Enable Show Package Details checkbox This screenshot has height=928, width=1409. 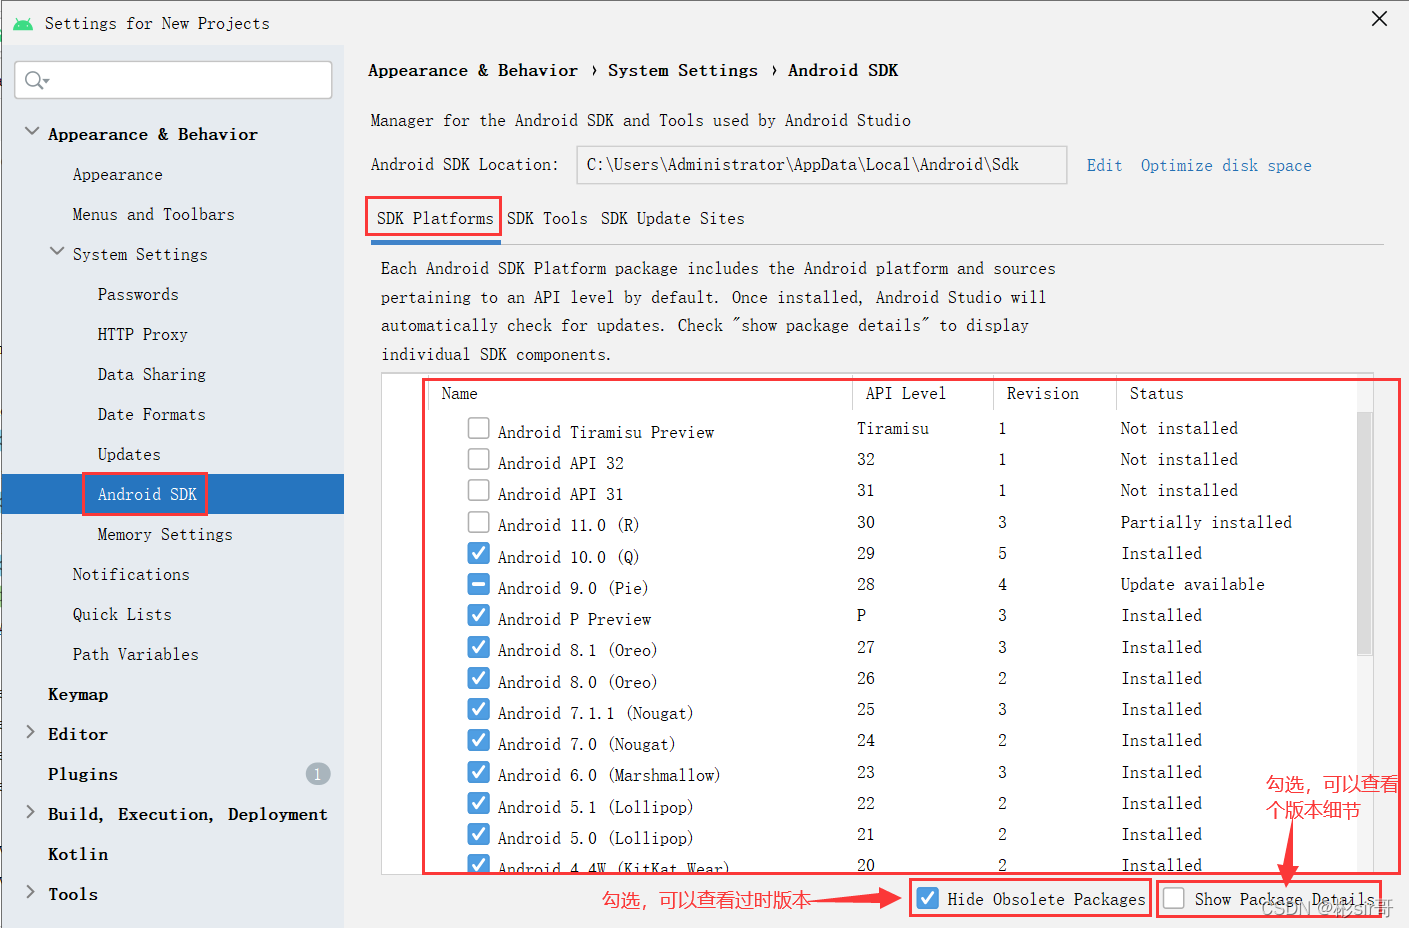pyautogui.click(x=1174, y=898)
